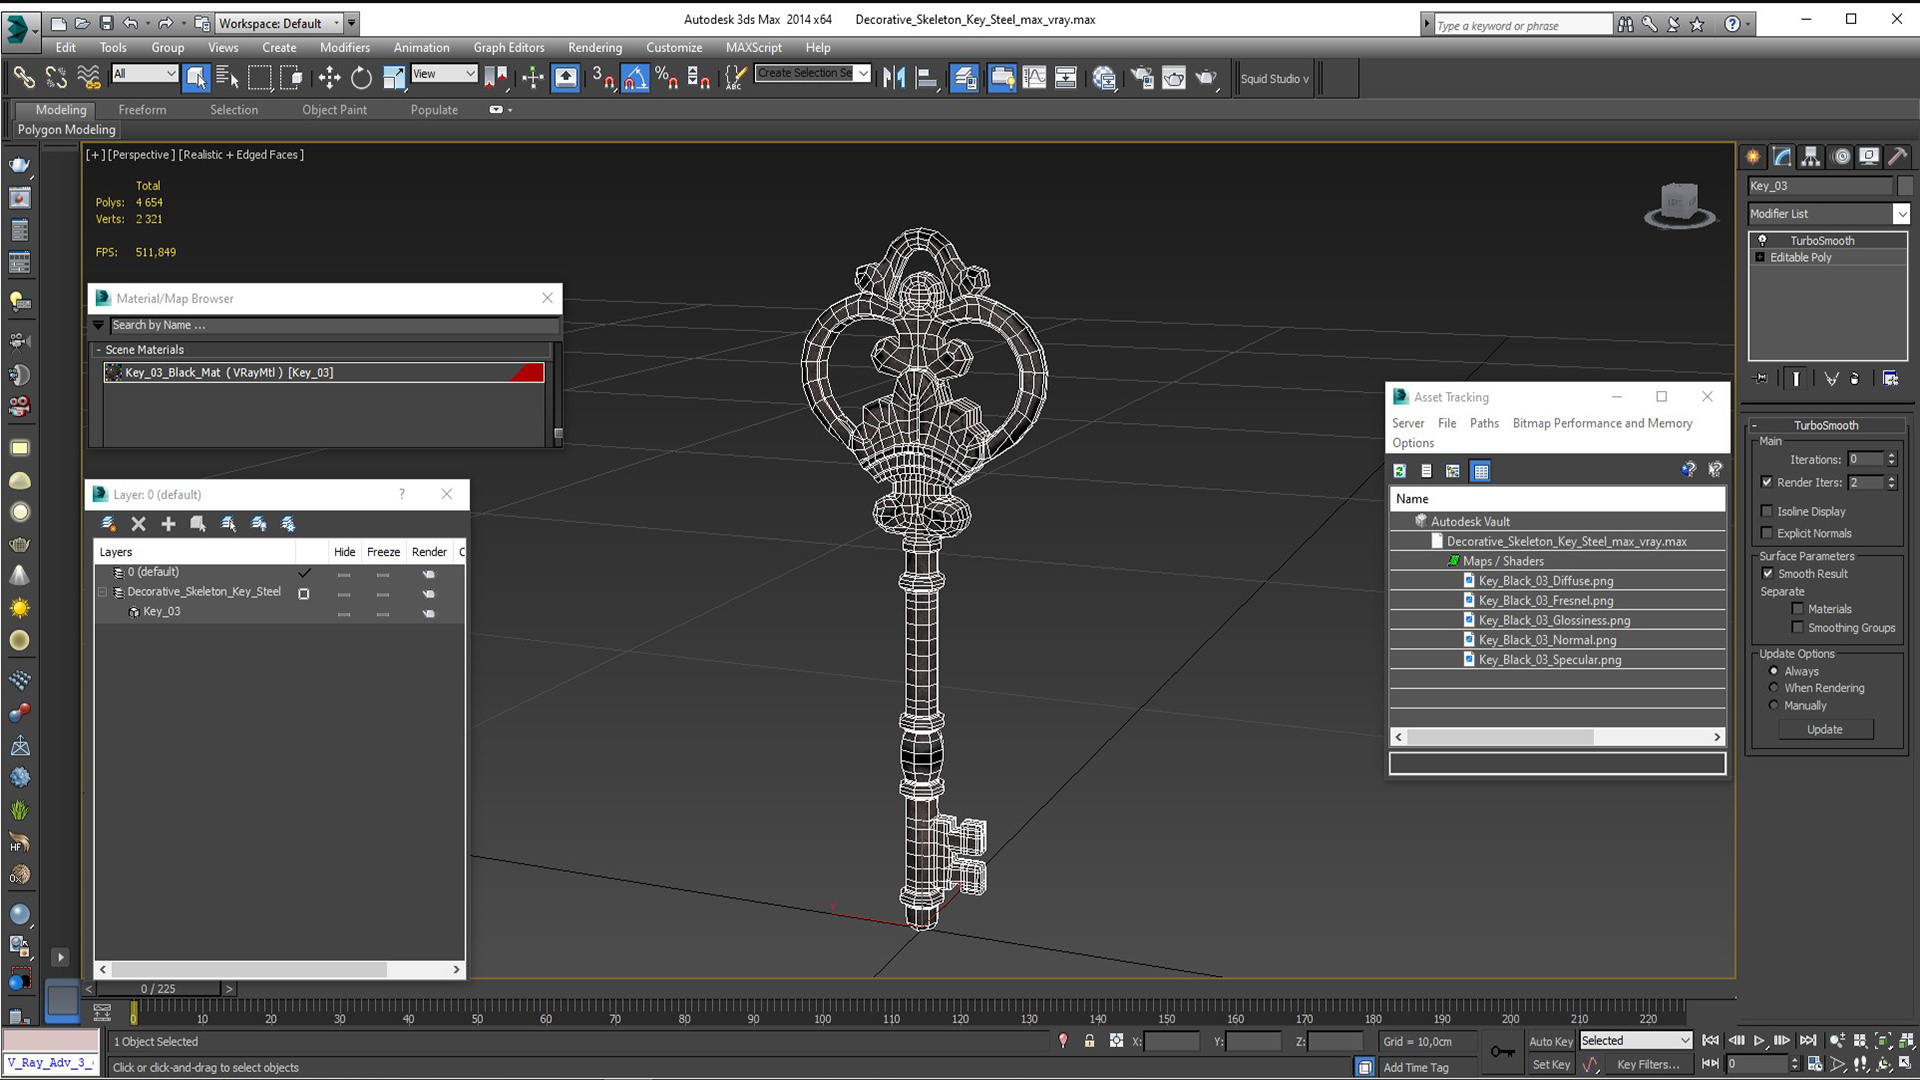Viewport: 1920px width, 1080px height.
Task: Select the Manually update option
Action: click(1774, 705)
